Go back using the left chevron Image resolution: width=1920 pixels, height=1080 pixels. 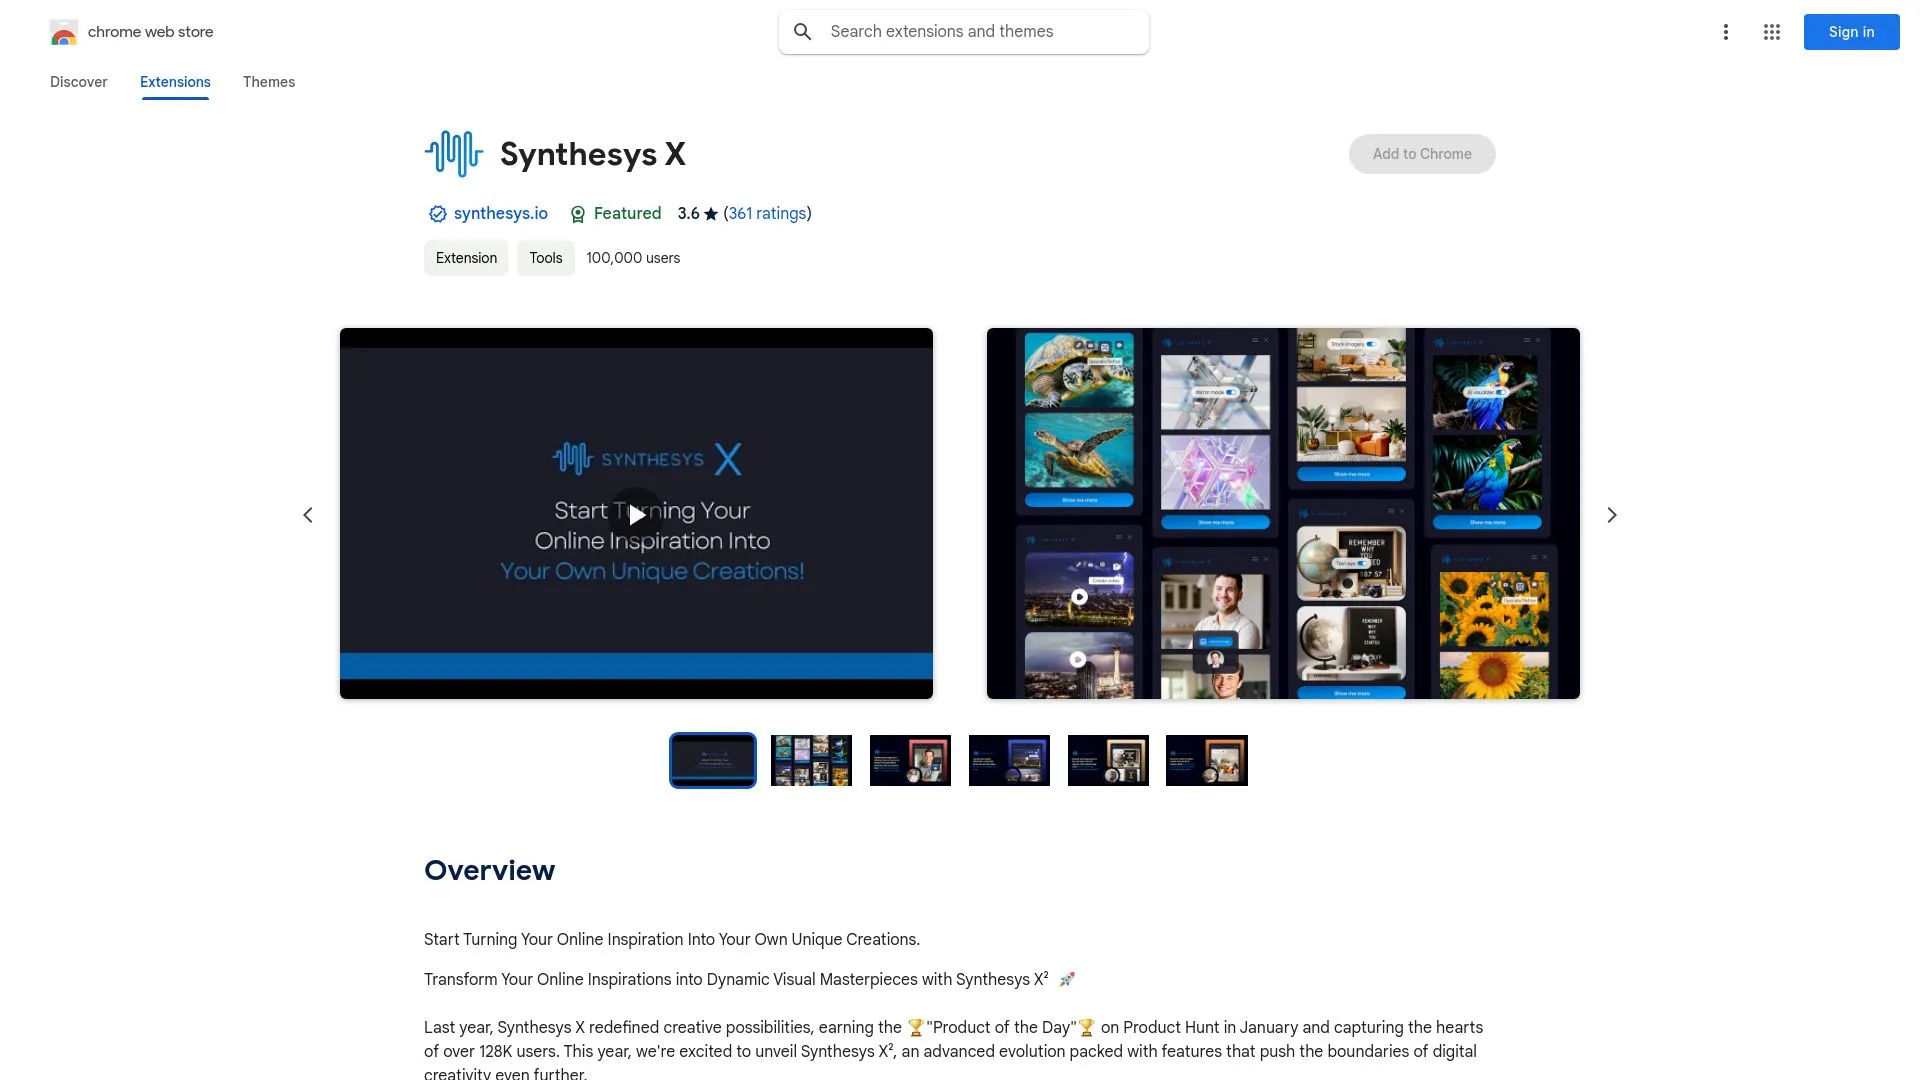(308, 514)
